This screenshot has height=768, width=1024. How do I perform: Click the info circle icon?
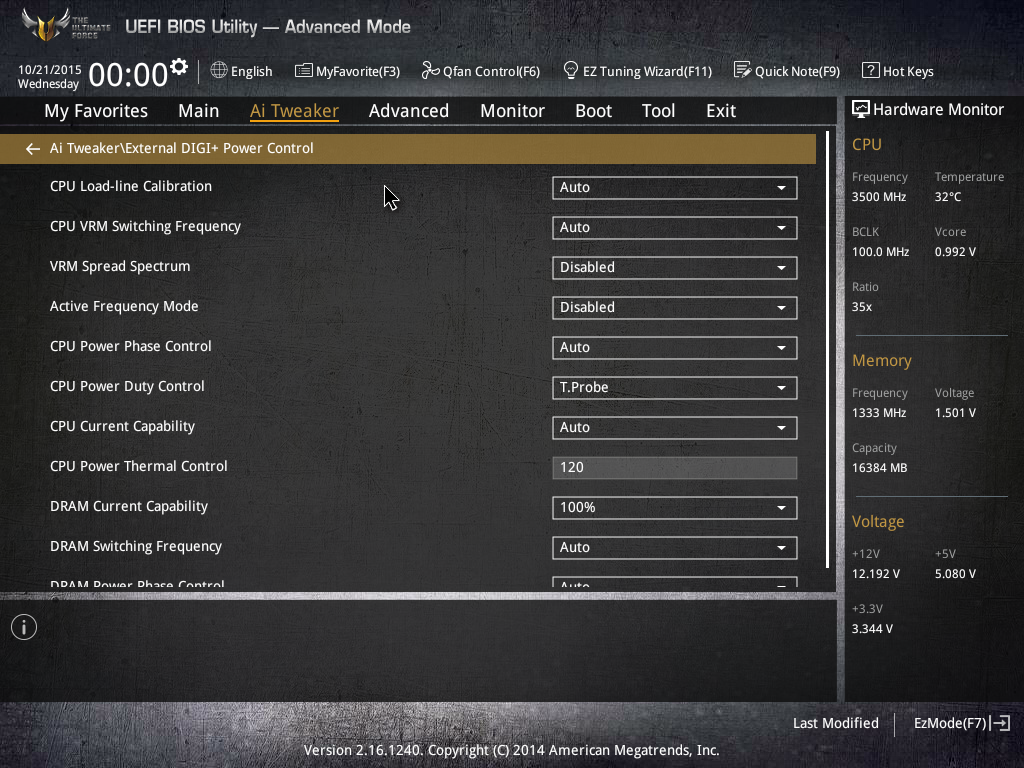click(24, 627)
